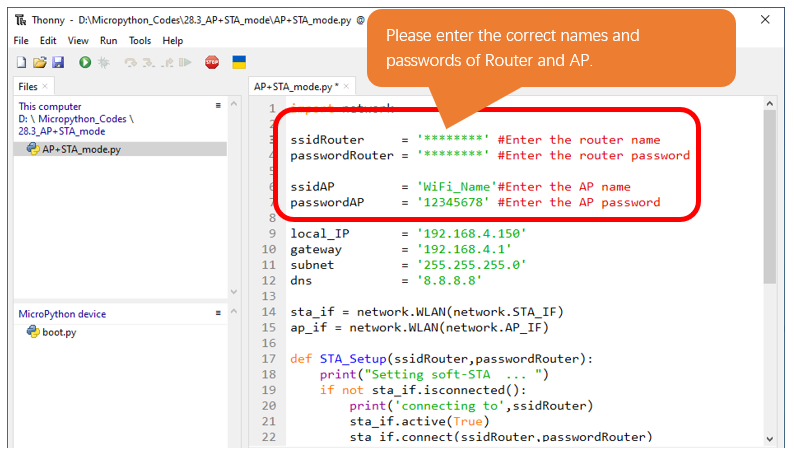Select AP+STA_mode.py in the file list
794x455 pixels.
click(x=120, y=149)
